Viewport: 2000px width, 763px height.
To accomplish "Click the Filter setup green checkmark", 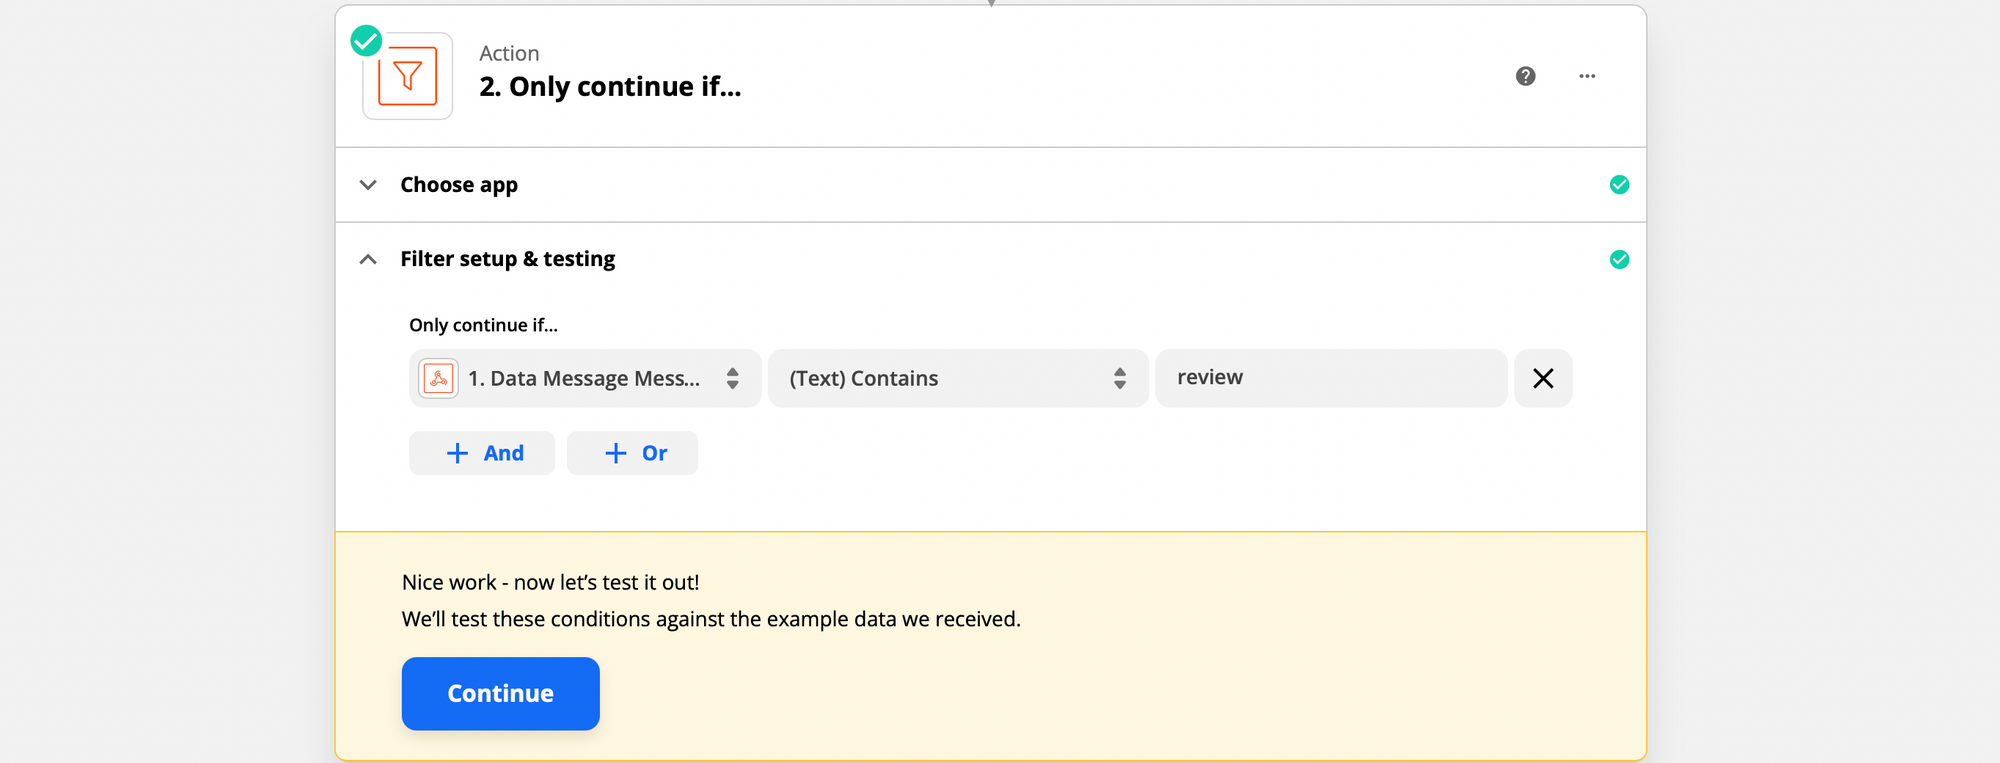I will click(x=1620, y=260).
